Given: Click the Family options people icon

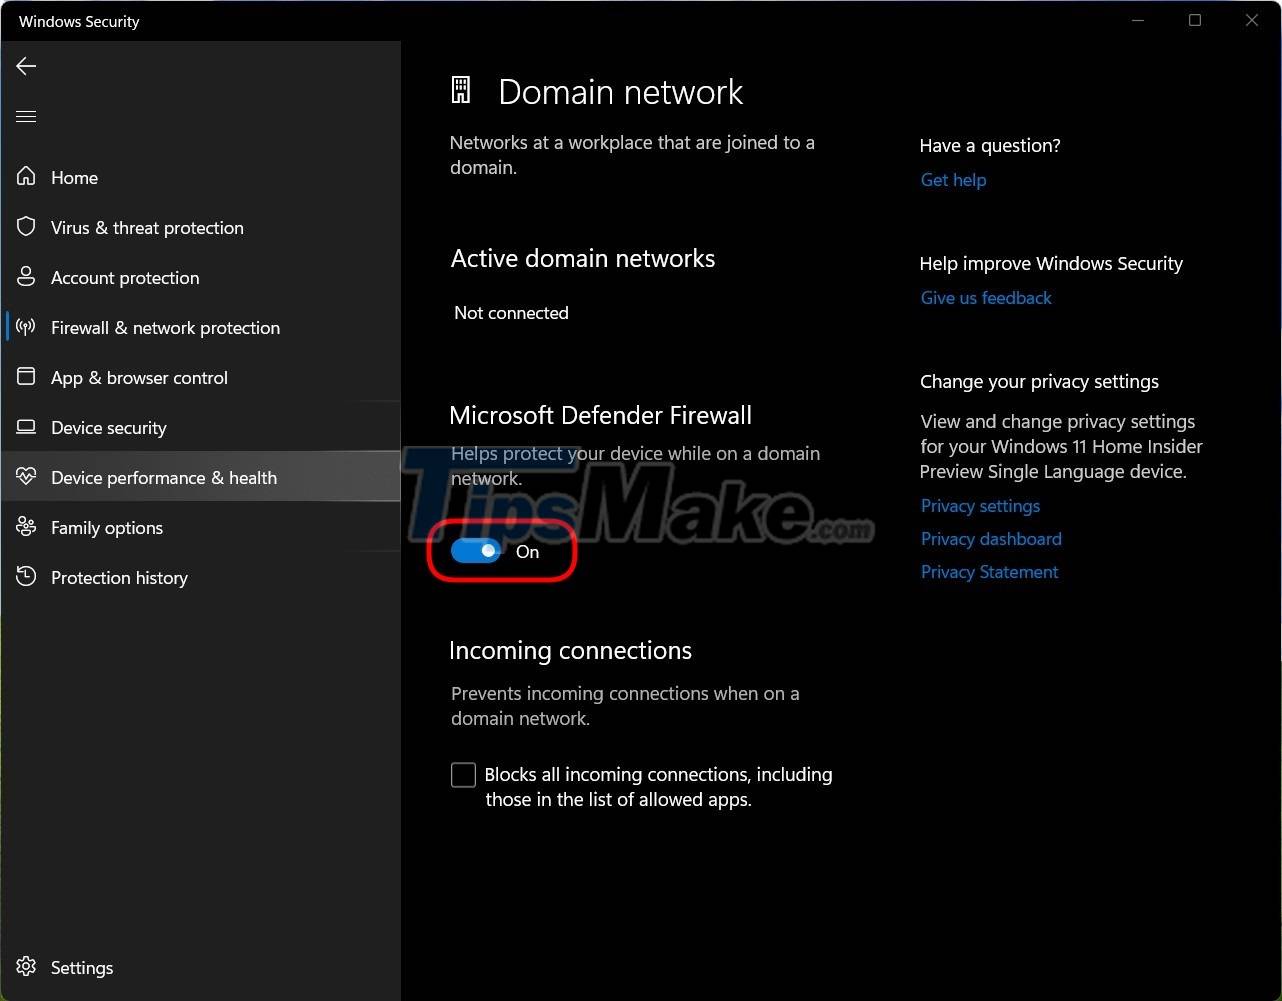Looking at the screenshot, I should (x=27, y=527).
